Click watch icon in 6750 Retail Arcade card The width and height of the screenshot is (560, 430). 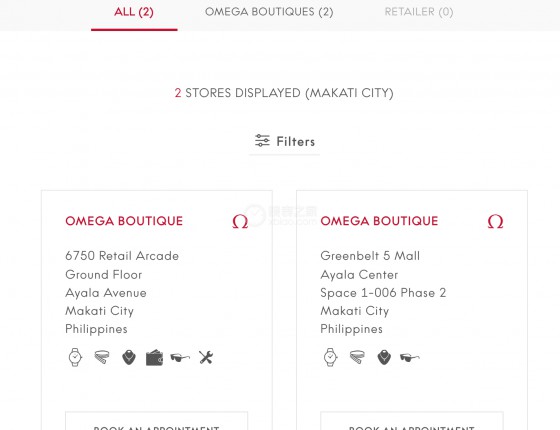point(75,357)
